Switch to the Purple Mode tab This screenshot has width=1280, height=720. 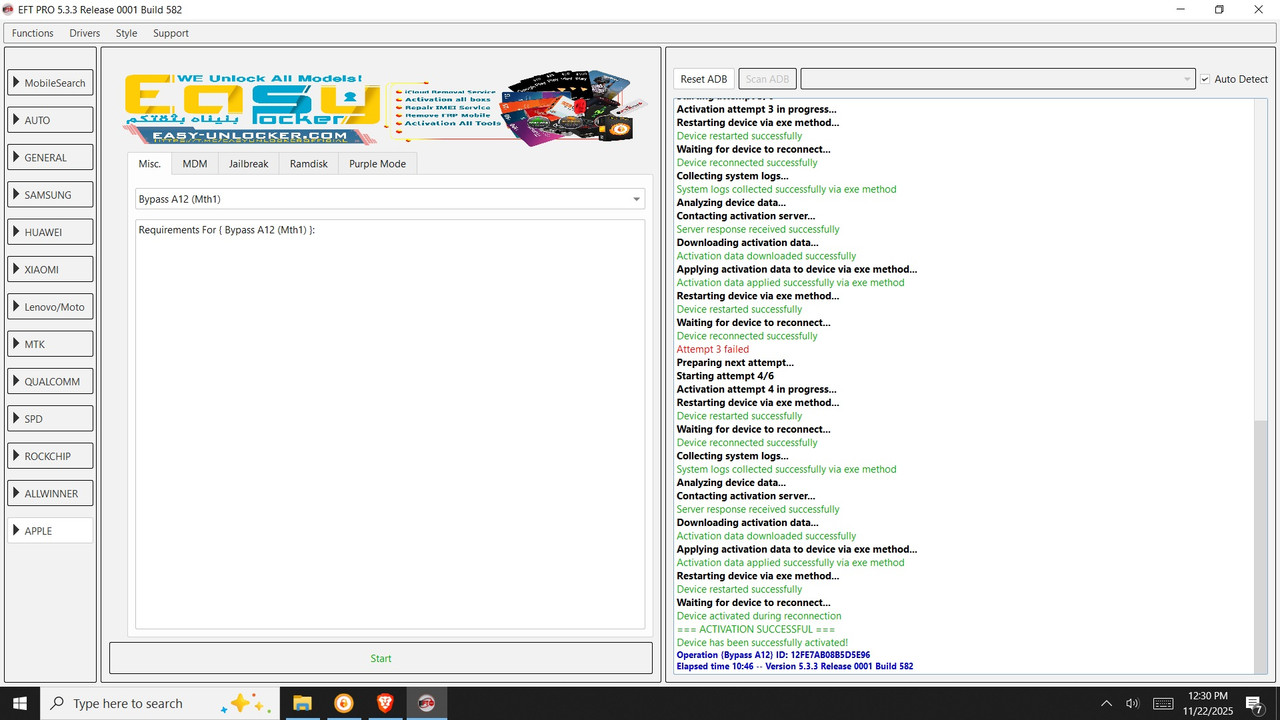pyautogui.click(x=377, y=164)
